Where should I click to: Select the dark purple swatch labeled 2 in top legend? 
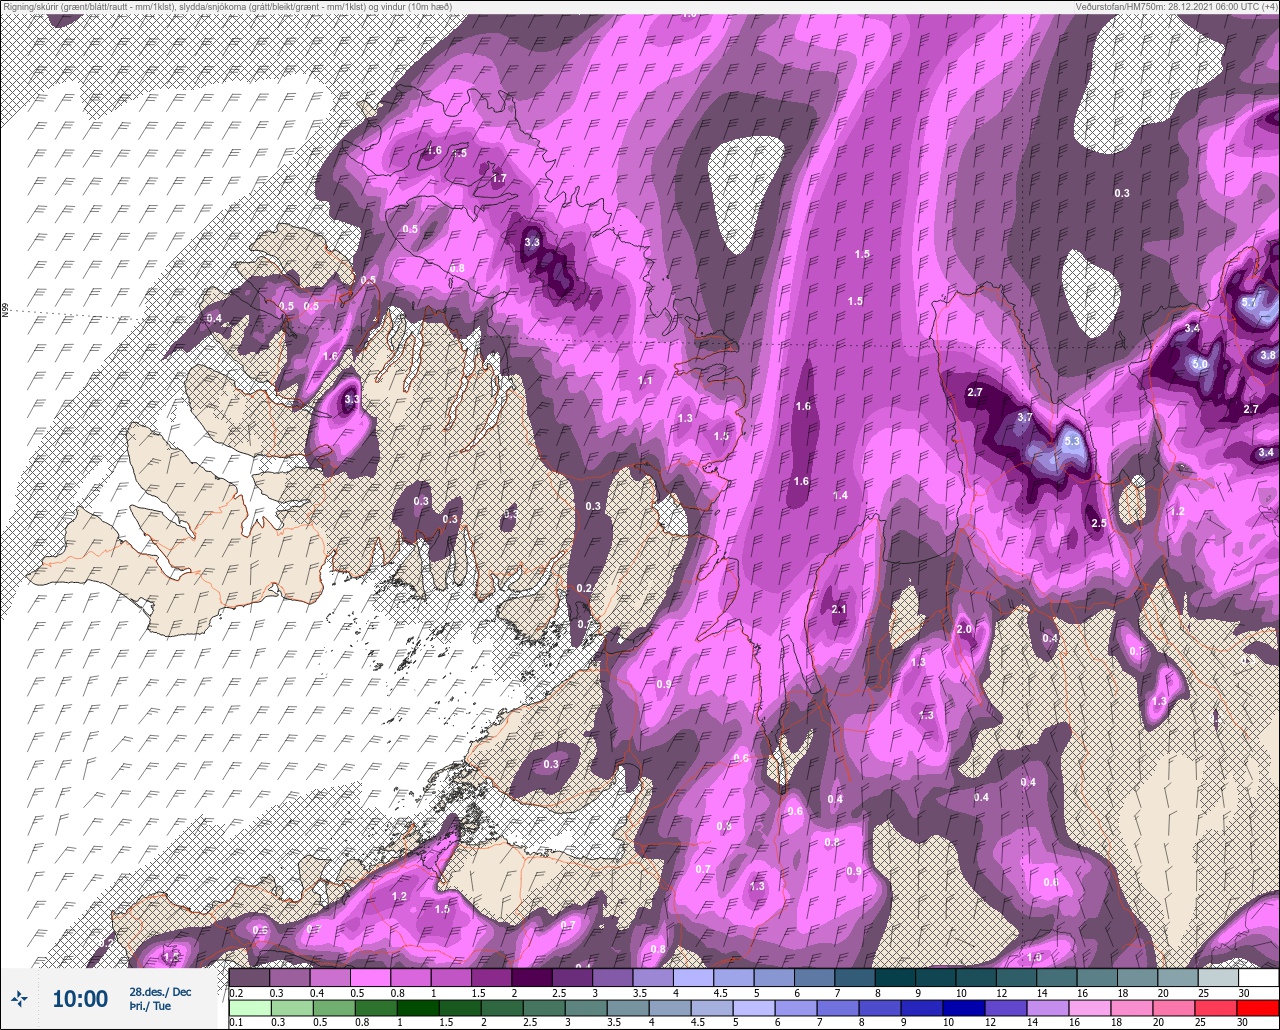(531, 977)
